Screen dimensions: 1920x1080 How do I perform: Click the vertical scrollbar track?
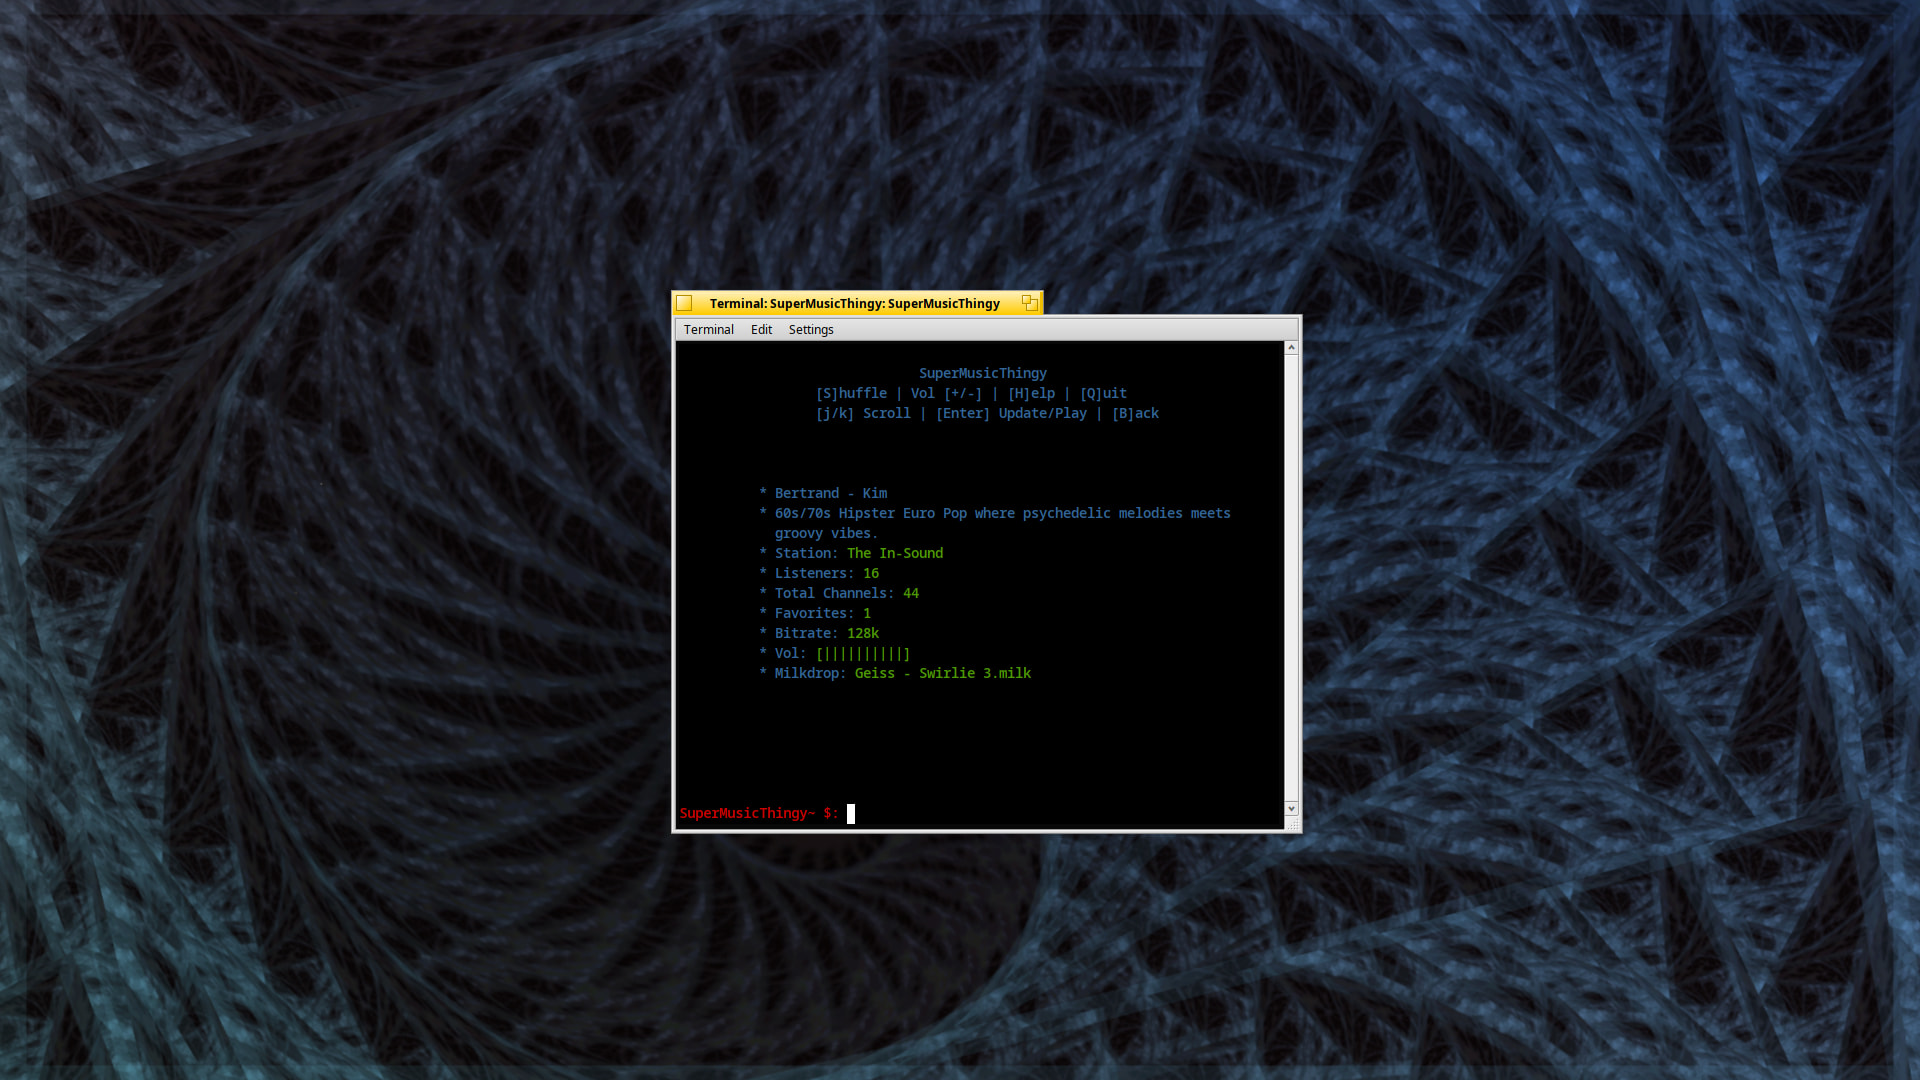click(1291, 580)
